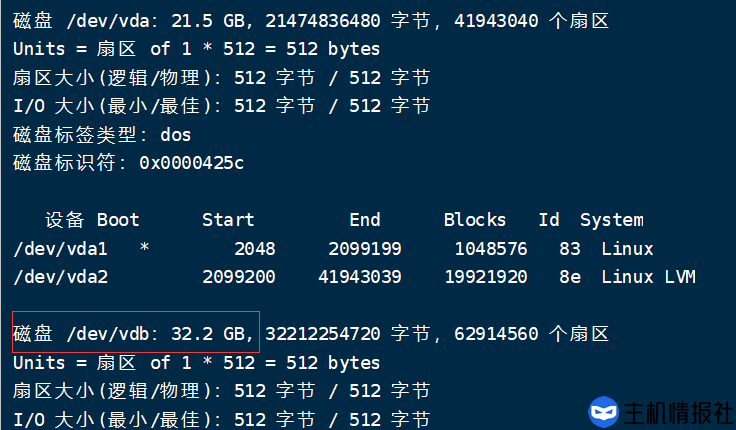Viewport: 736px width, 430px height.
Task: Select the /dev/vda2 device entry
Action: (60, 276)
